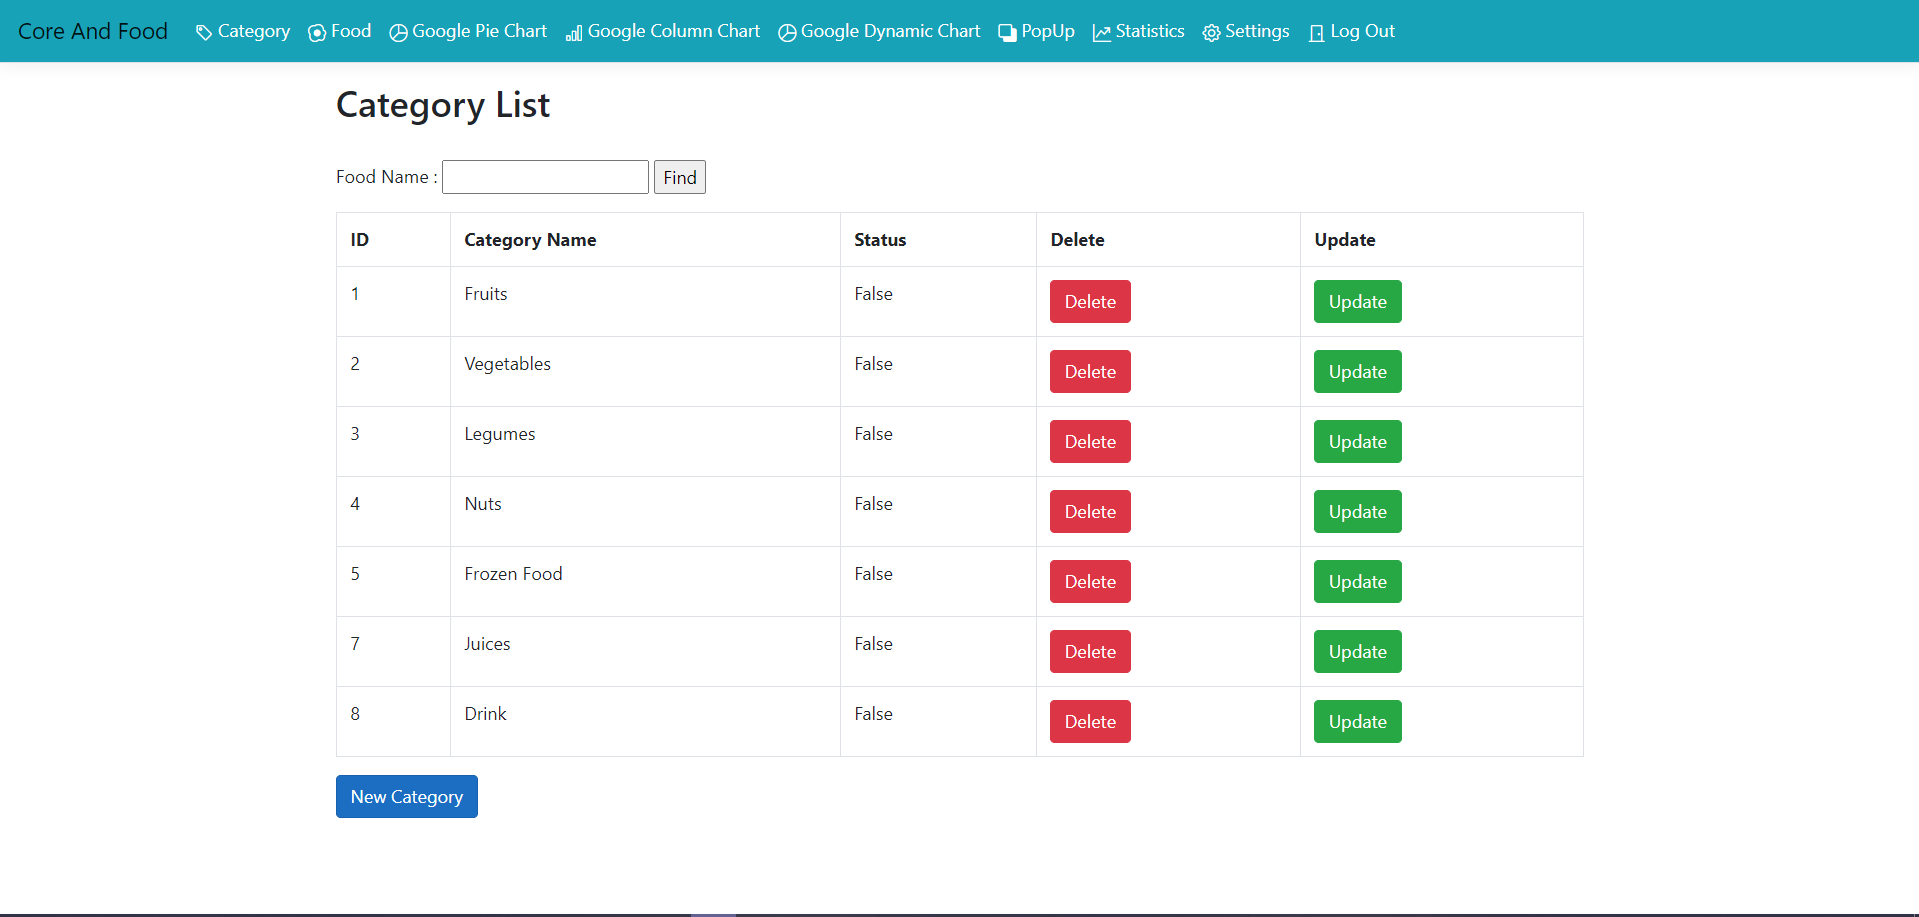Click the New Category button
Screen dimensions: 1919x917
point(406,796)
